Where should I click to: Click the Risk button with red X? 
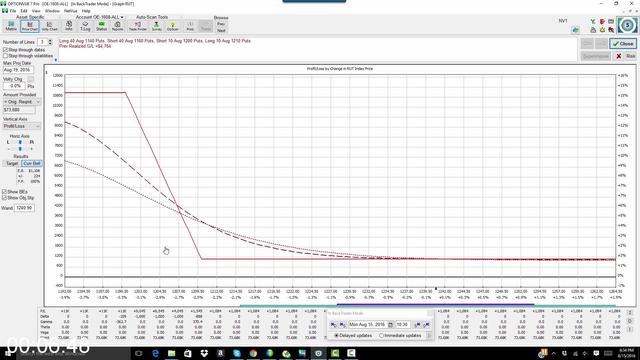625,56
